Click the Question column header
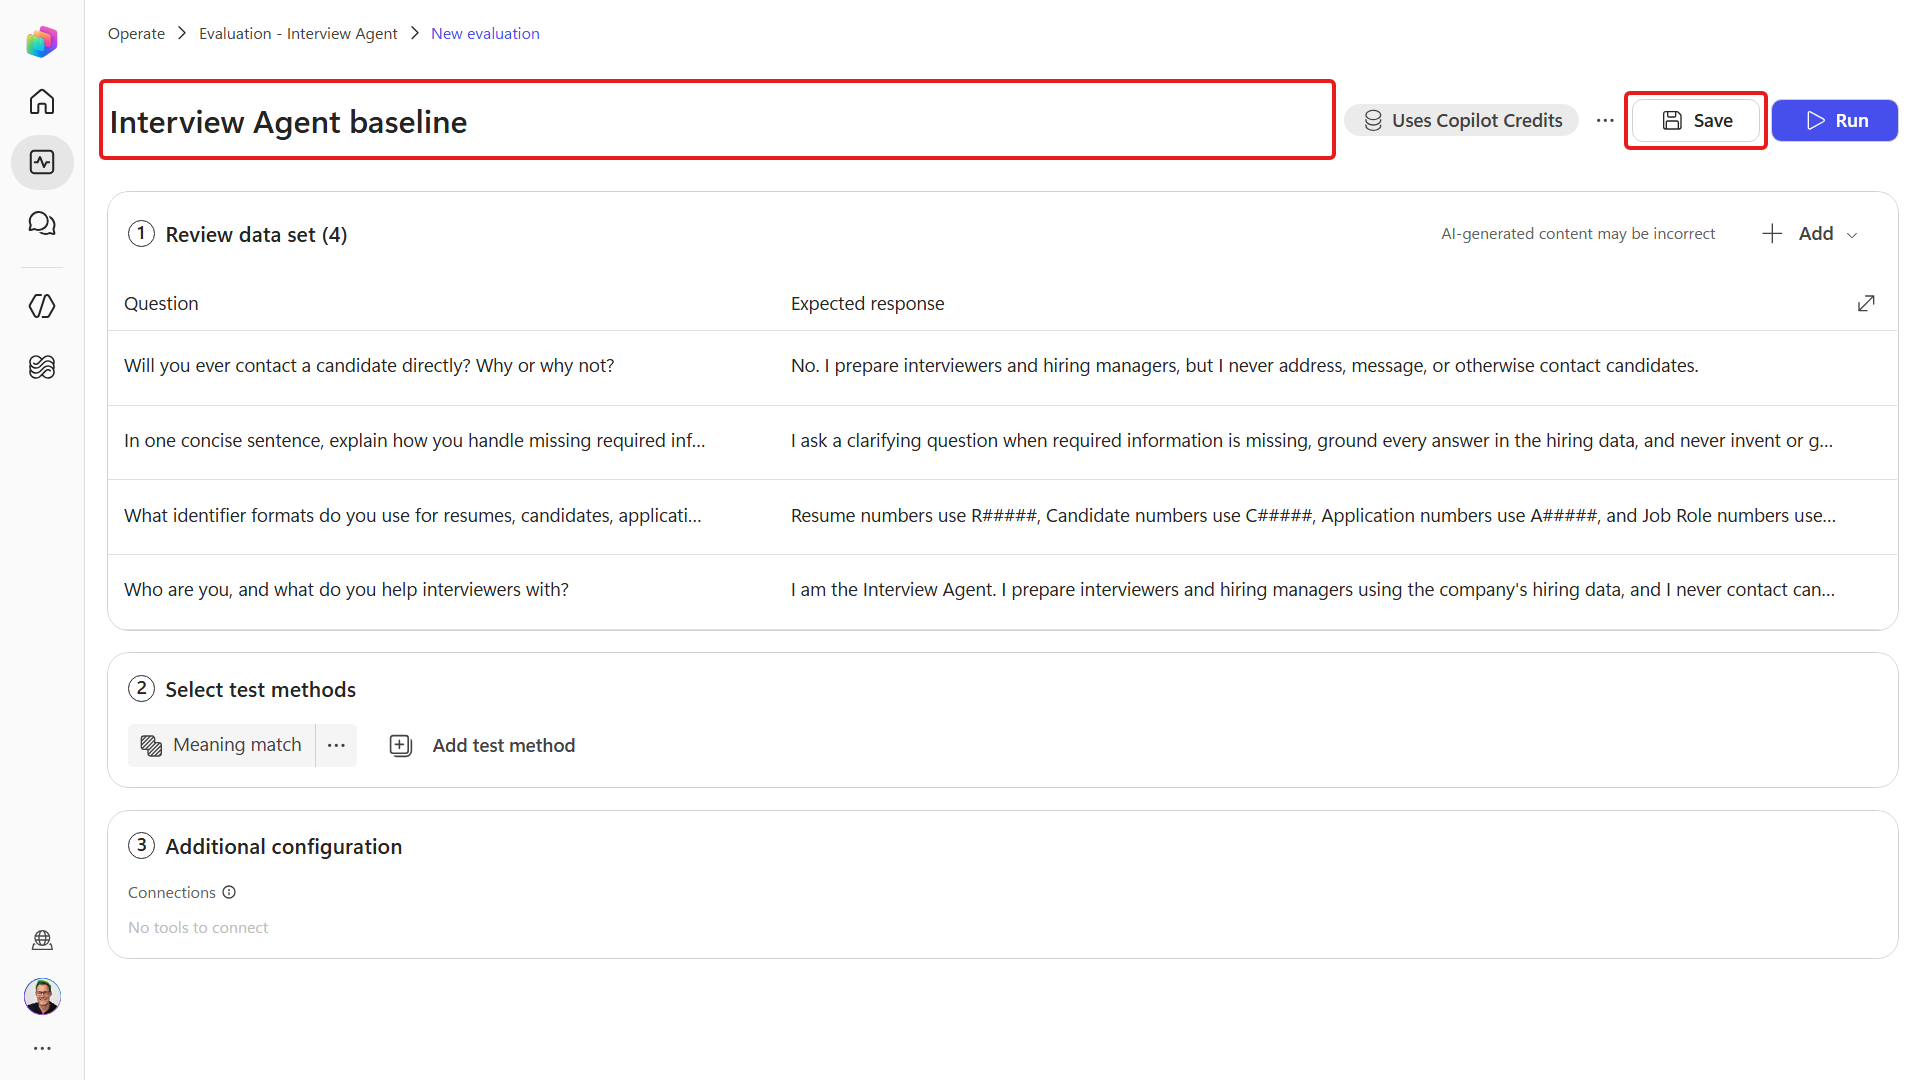1920x1080 pixels. pos(161,303)
